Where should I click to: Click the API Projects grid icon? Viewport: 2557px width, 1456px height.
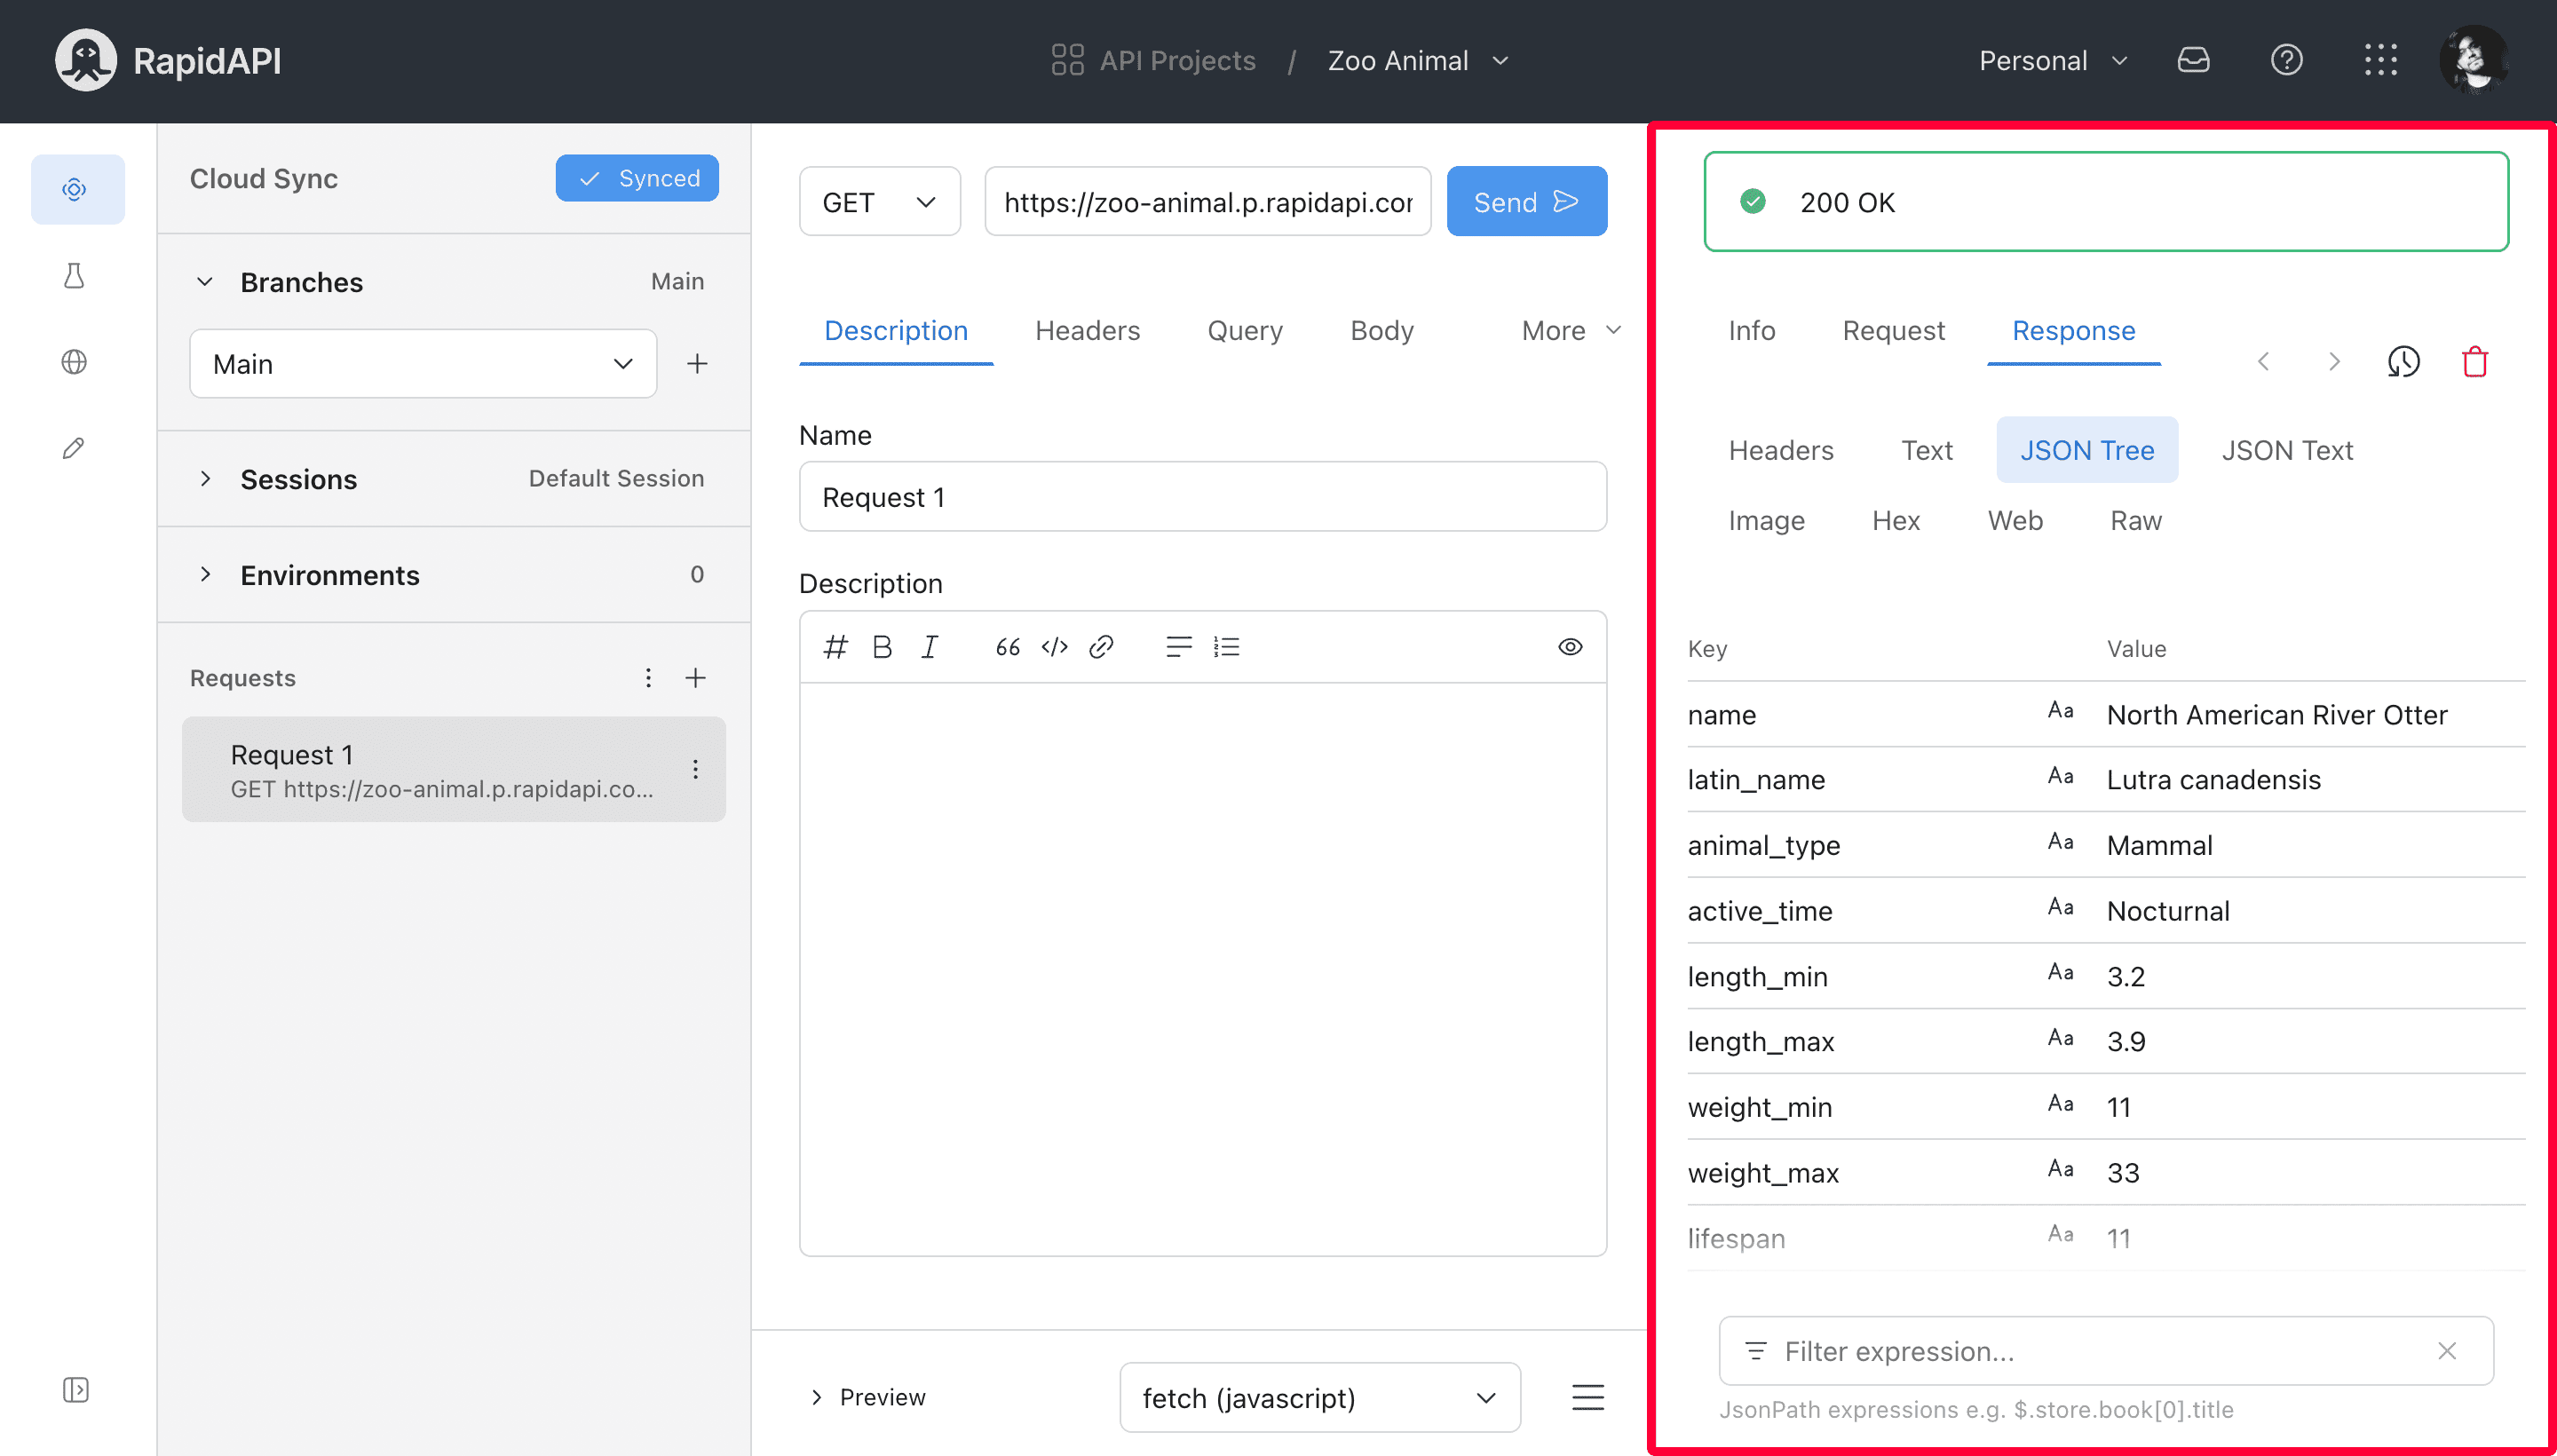(x=1068, y=60)
